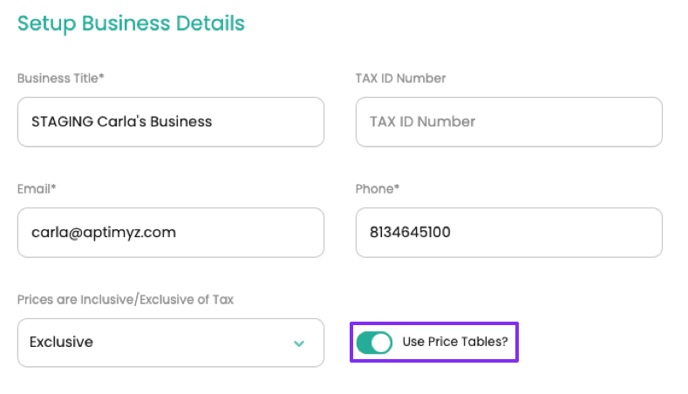Click into the empty TAX ID Number field

click(x=509, y=122)
